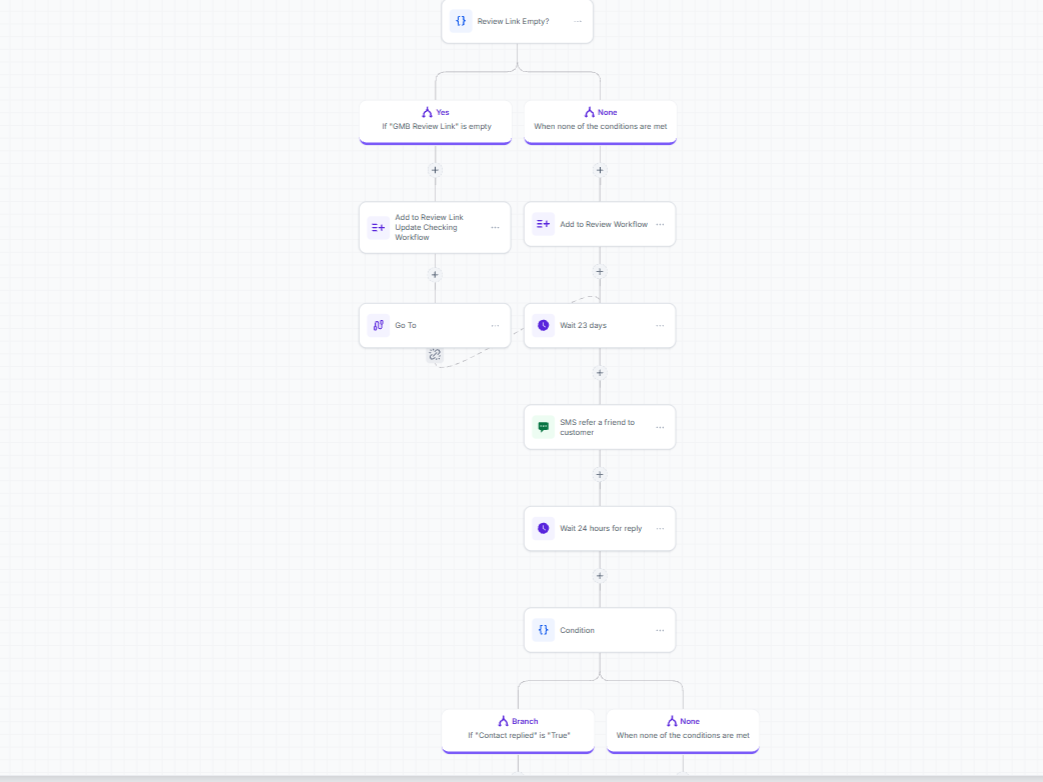Click the broken link icon below Go To
Screen dimensions: 1043x782
(x=434, y=354)
